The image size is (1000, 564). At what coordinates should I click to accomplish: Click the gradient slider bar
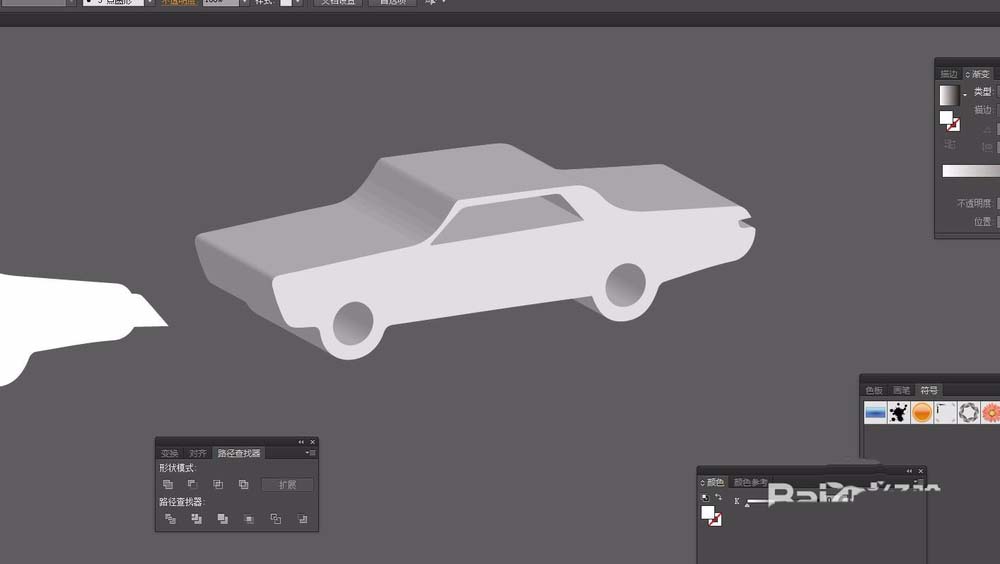971,170
